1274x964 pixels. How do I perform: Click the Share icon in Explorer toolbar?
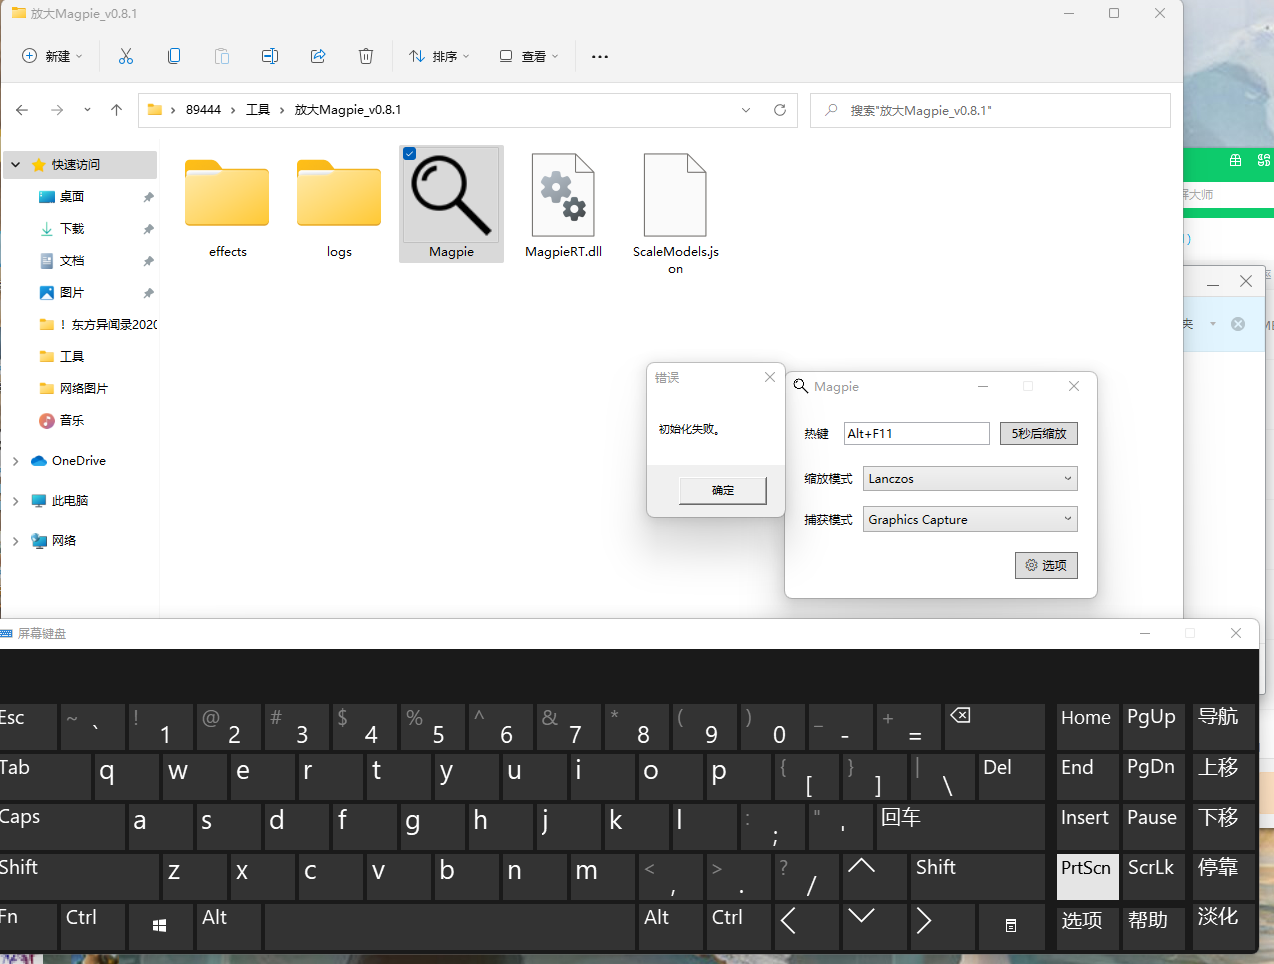[x=318, y=56]
